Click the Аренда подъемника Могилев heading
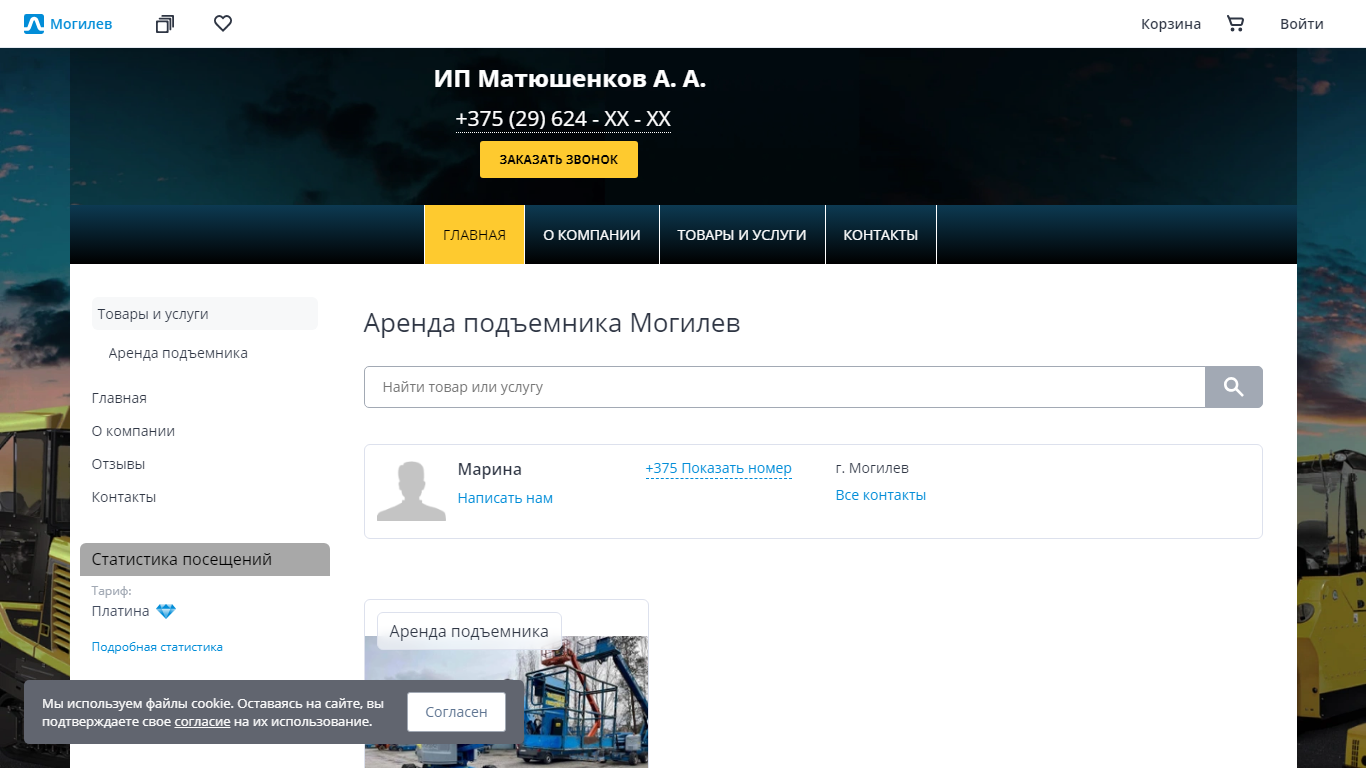This screenshot has width=1366, height=768. [x=552, y=323]
